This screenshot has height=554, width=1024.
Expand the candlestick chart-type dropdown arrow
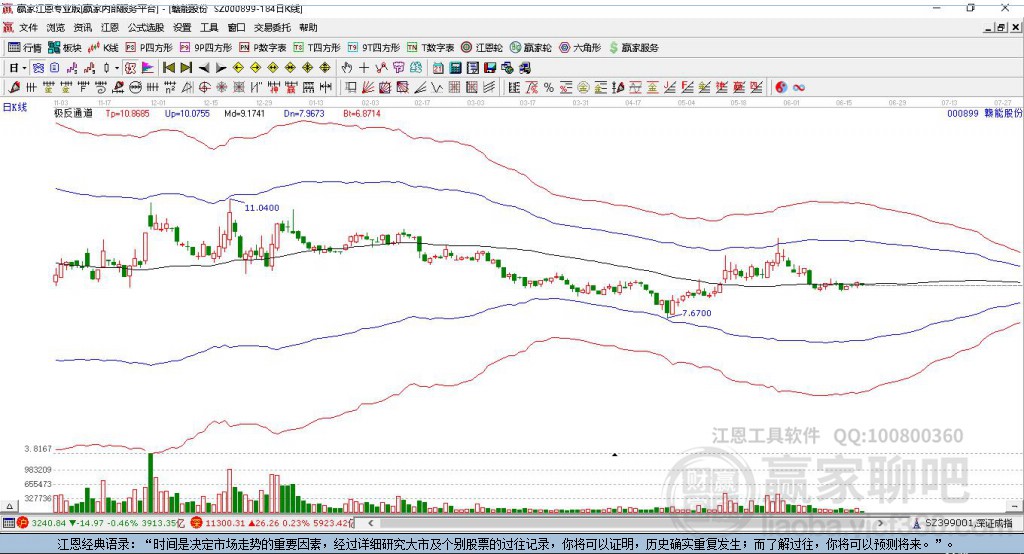117,68
